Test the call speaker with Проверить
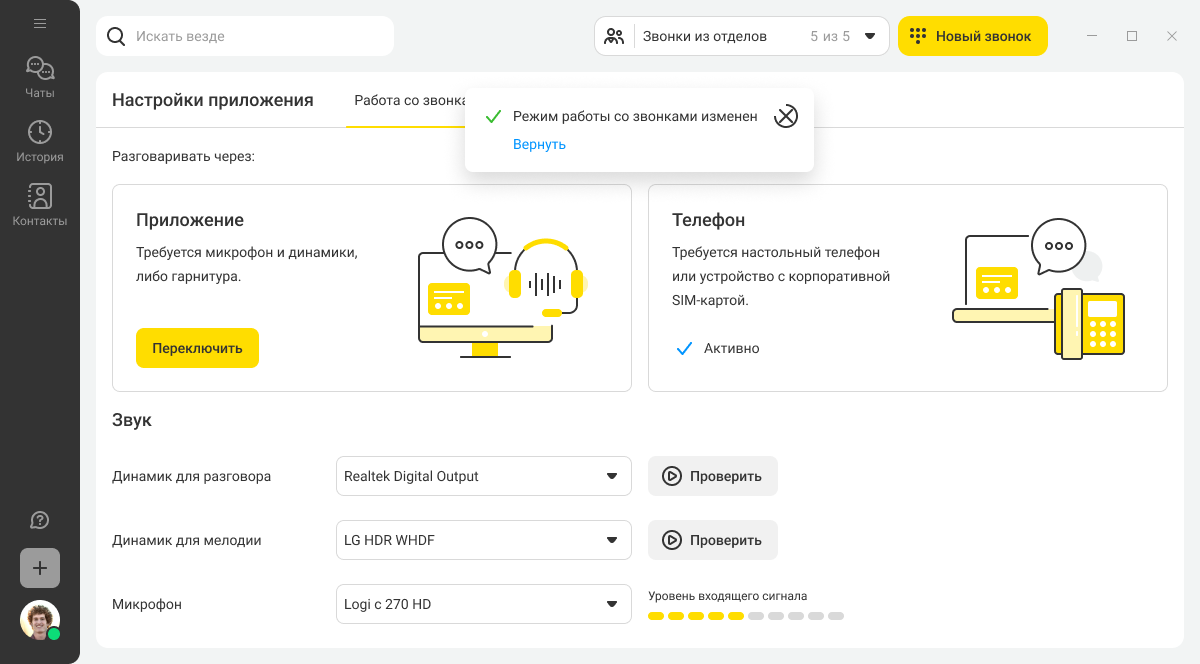Image resolution: width=1200 pixels, height=664 pixels. (x=713, y=476)
